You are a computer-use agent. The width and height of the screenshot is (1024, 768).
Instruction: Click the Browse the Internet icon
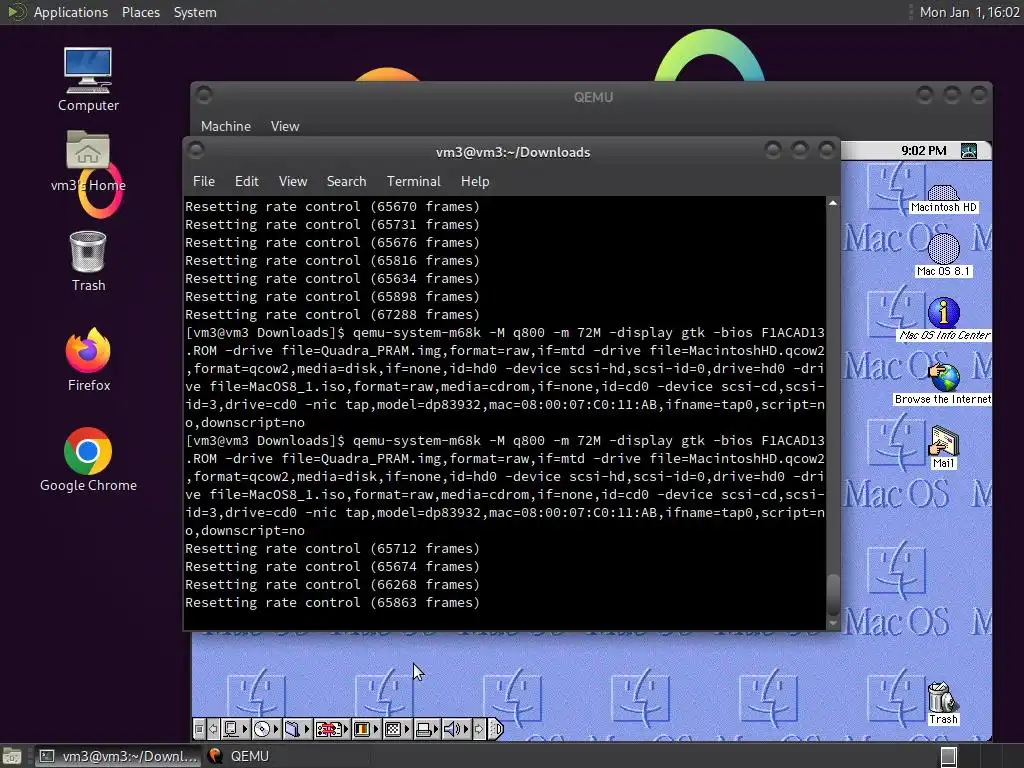pos(944,384)
